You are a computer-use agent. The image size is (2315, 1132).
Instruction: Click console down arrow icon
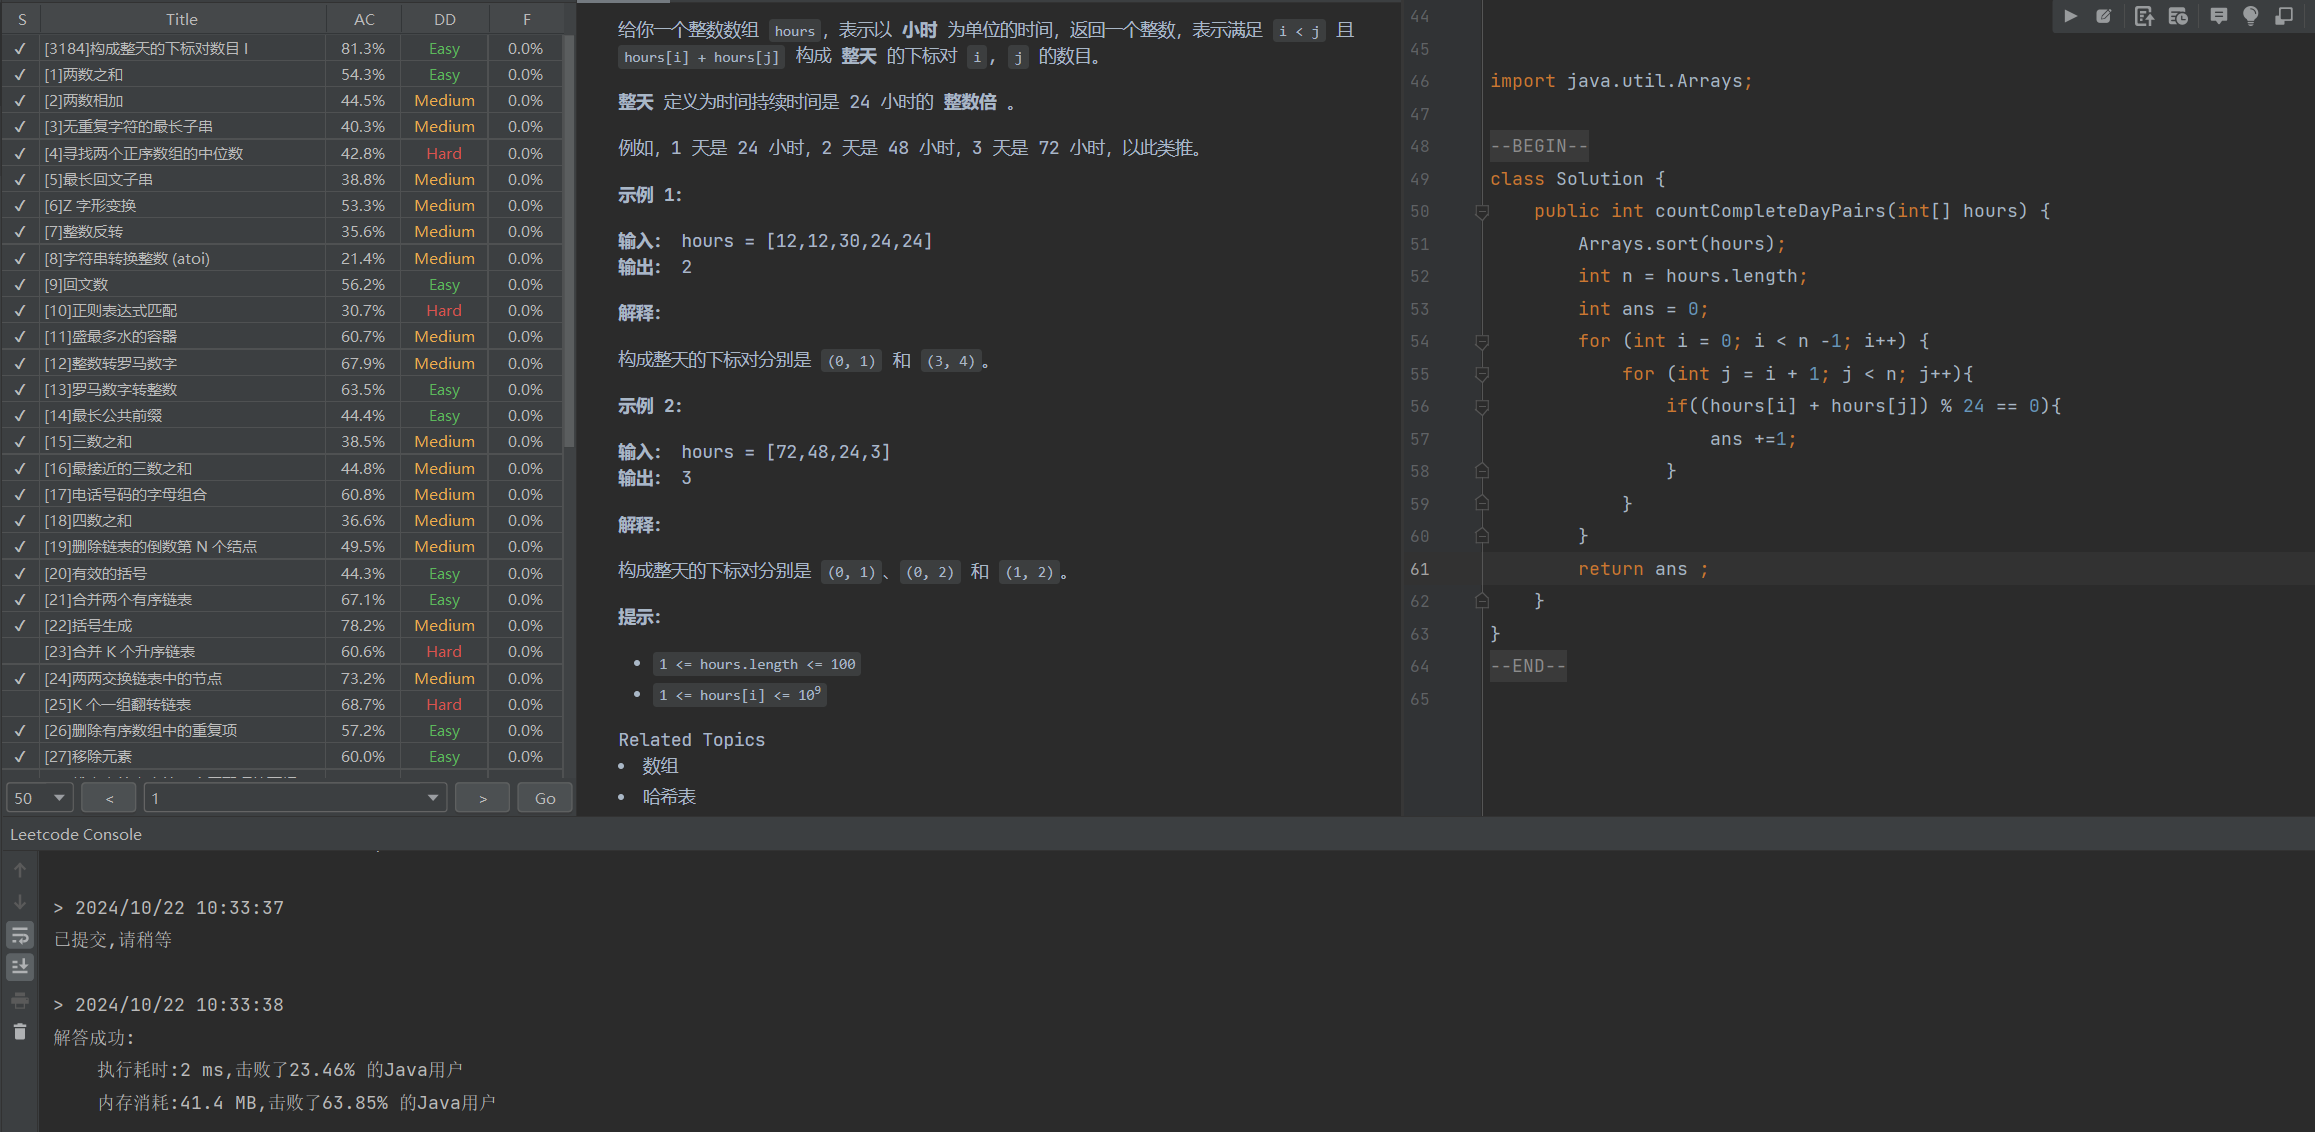[x=20, y=902]
